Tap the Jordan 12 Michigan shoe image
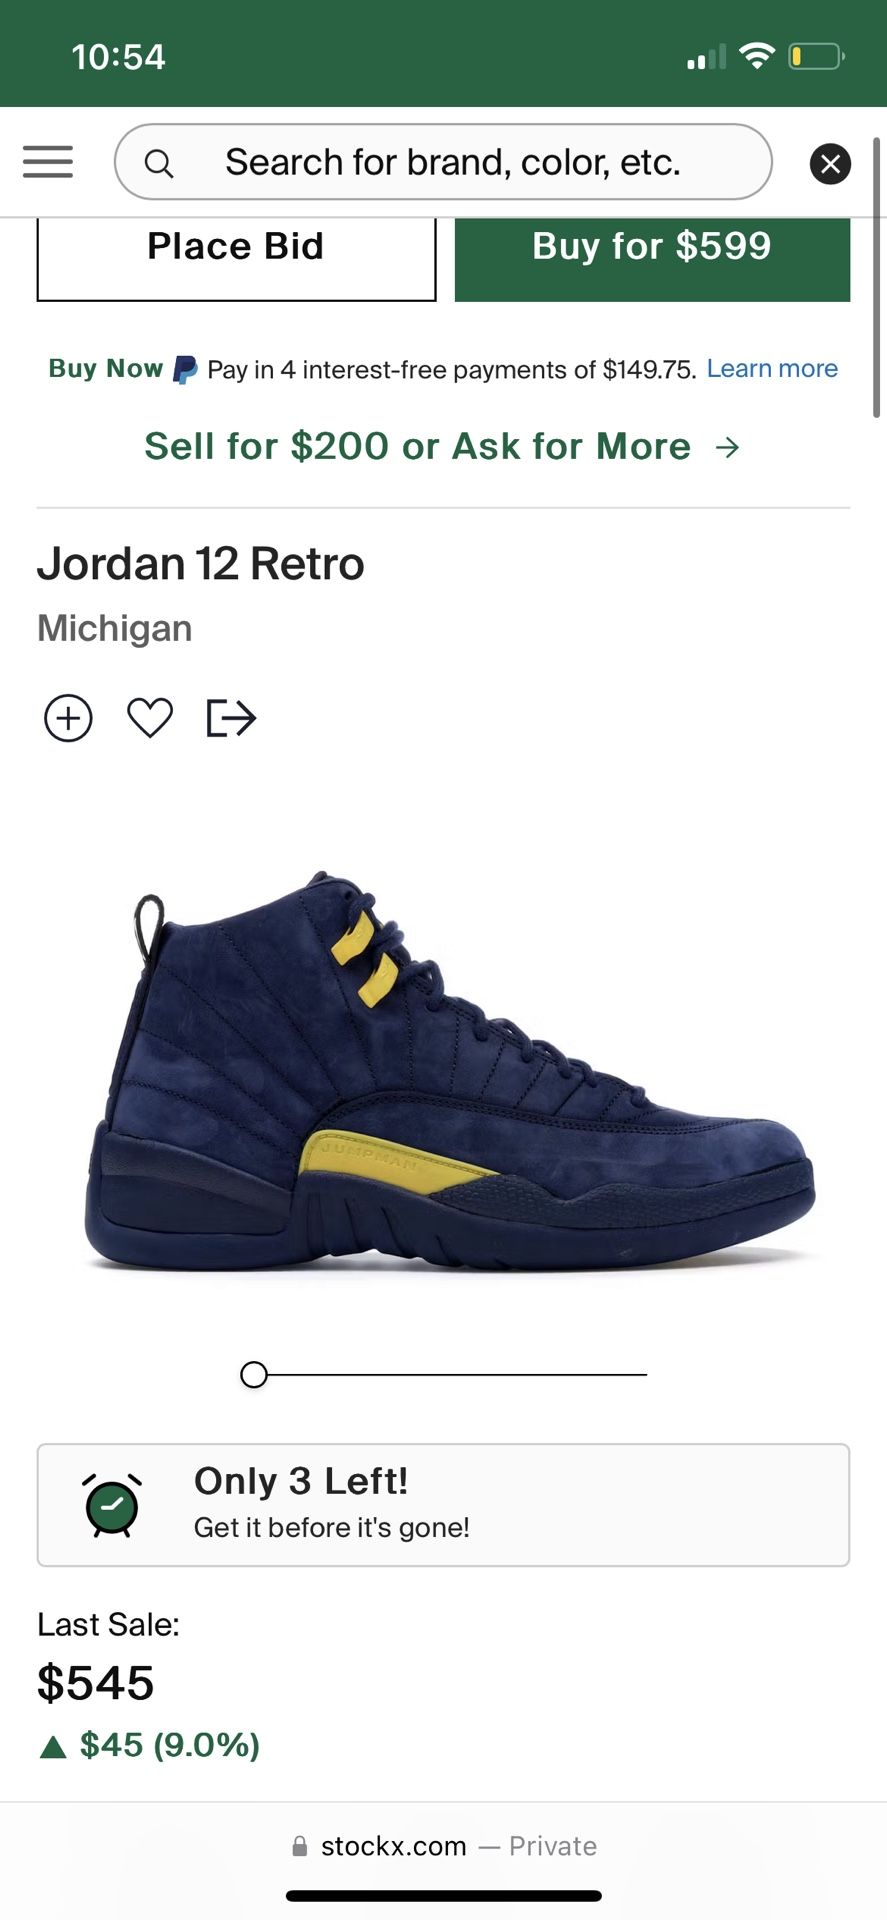This screenshot has height=1920, width=887. 449,1070
